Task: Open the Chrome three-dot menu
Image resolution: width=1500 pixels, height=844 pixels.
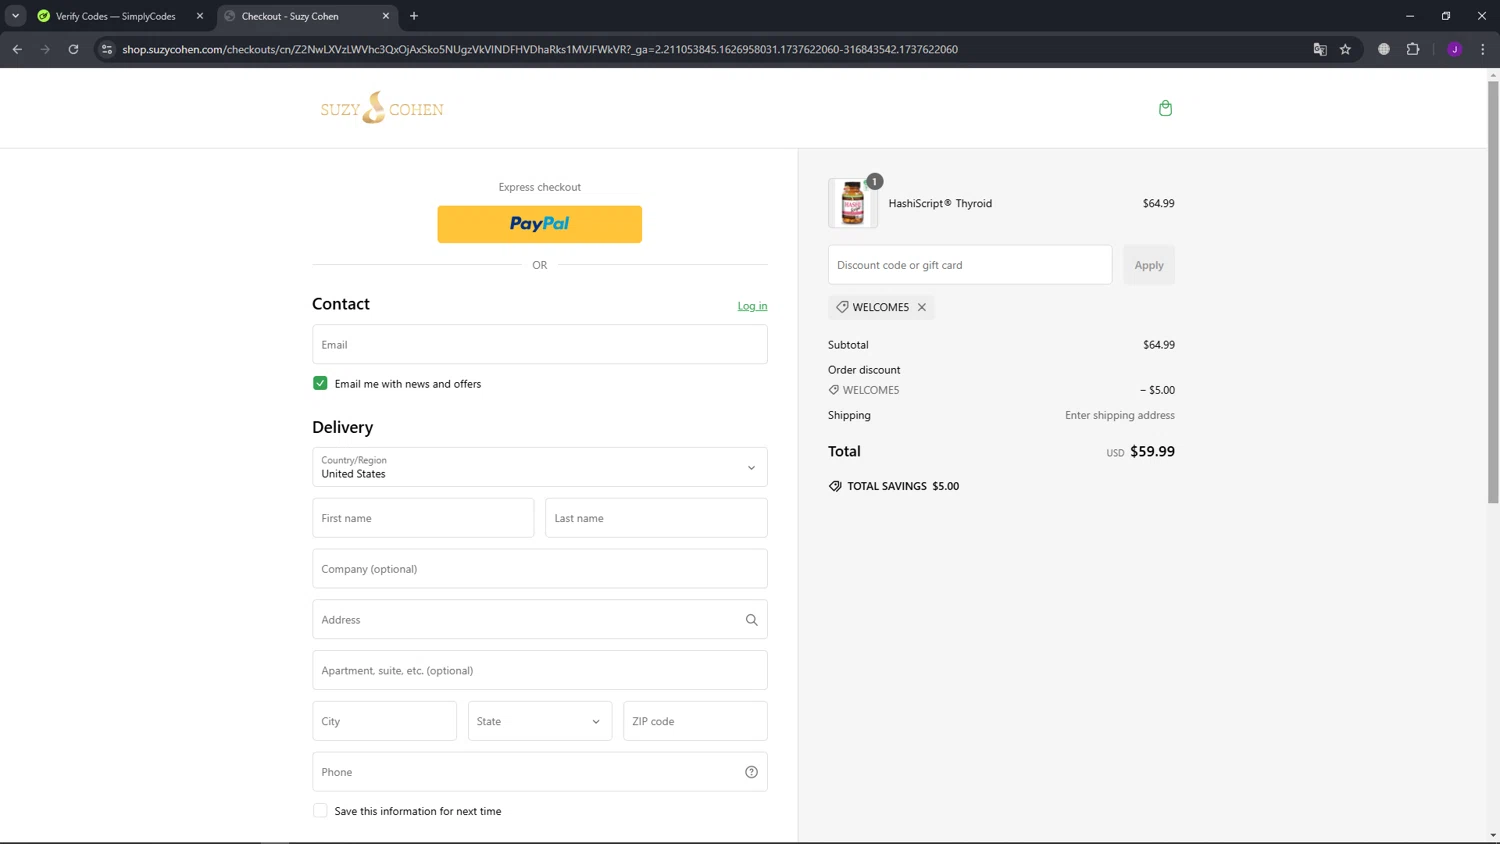Action: [x=1483, y=49]
